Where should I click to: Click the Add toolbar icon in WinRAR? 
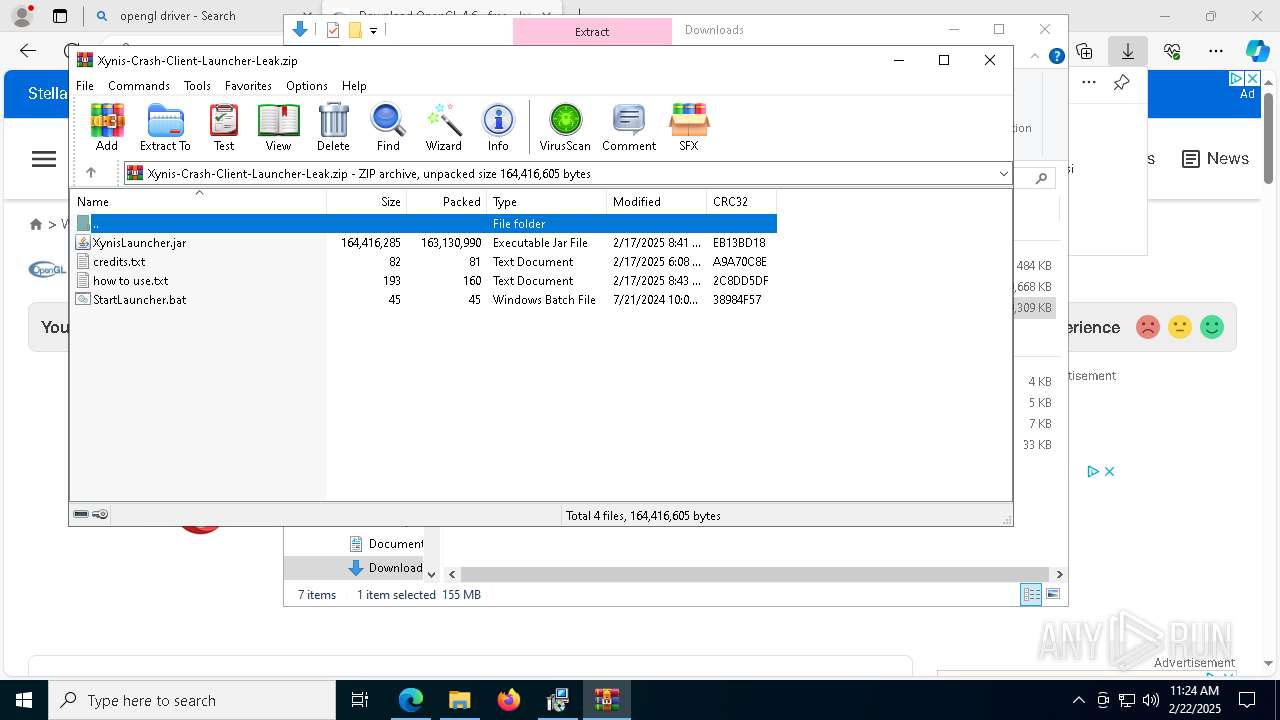click(107, 127)
